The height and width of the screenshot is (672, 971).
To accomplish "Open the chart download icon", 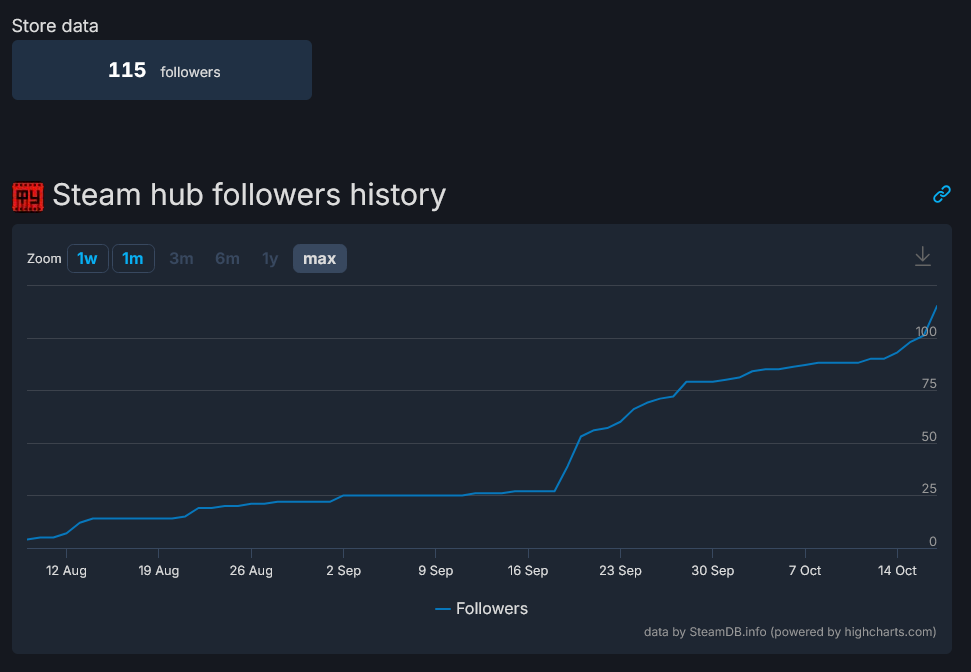I will 923,256.
